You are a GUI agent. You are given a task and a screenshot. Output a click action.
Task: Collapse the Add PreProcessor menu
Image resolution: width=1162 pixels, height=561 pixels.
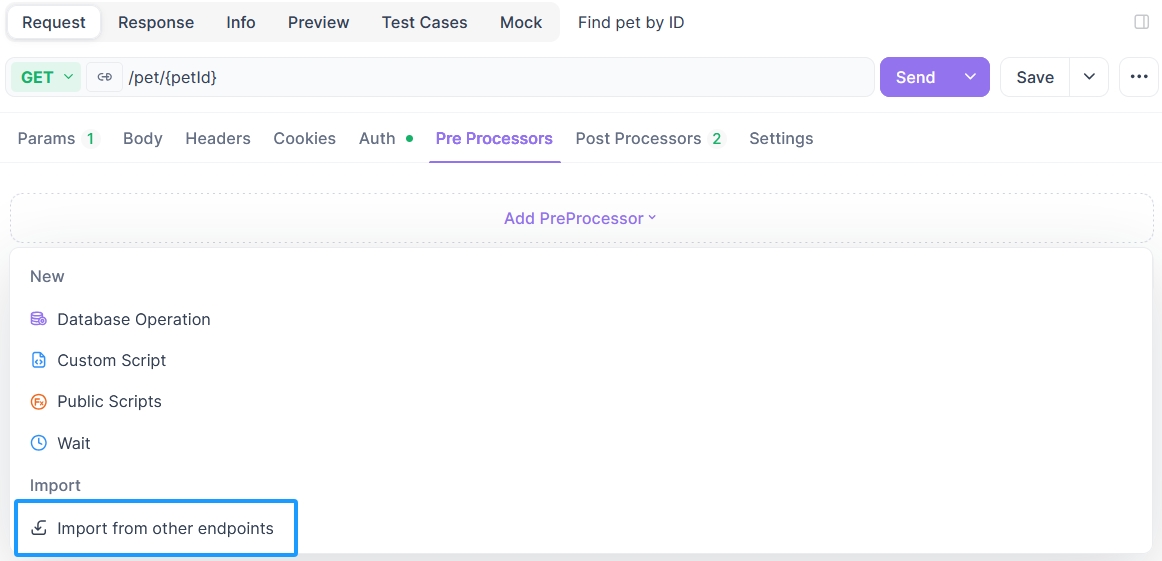click(580, 218)
